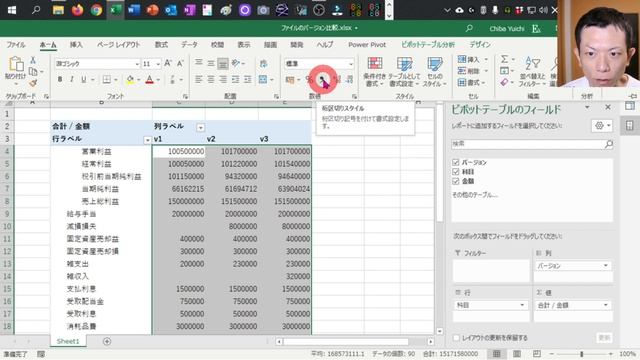Screen dimensions: 640x360
Task: Click the Underline button
Action: click(83, 79)
